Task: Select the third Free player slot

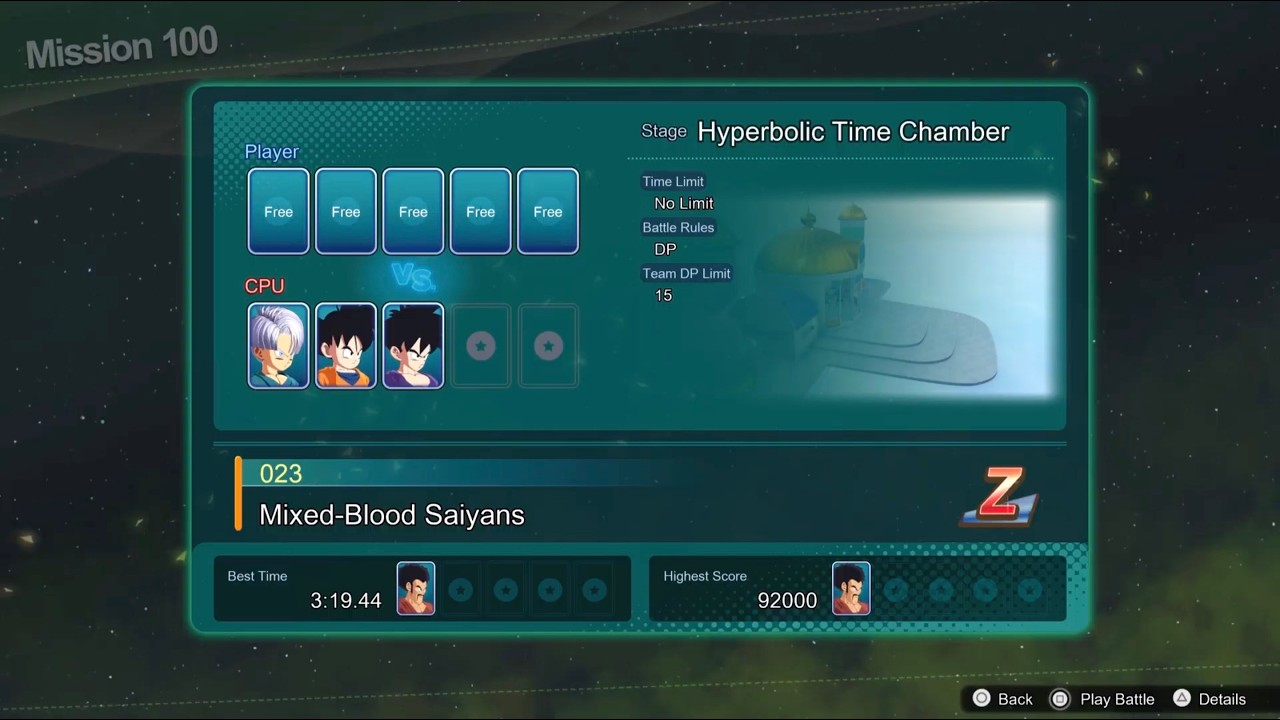Action: 413,211
